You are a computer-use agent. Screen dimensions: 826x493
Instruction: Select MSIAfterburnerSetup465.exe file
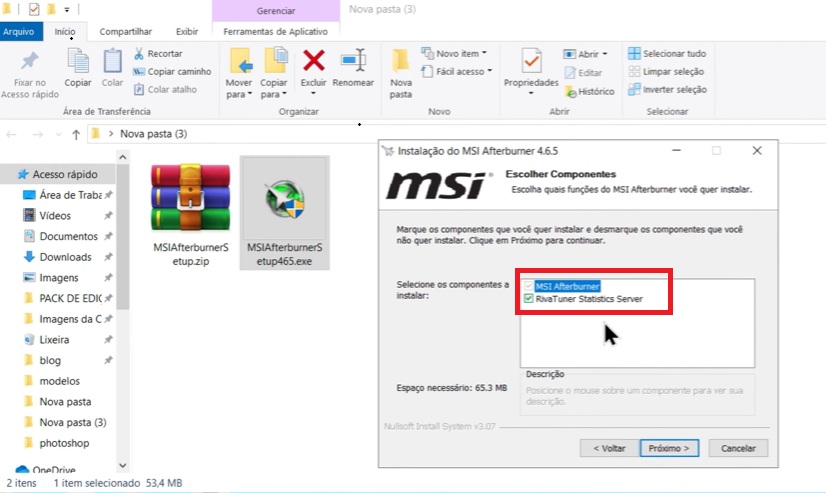pos(284,212)
